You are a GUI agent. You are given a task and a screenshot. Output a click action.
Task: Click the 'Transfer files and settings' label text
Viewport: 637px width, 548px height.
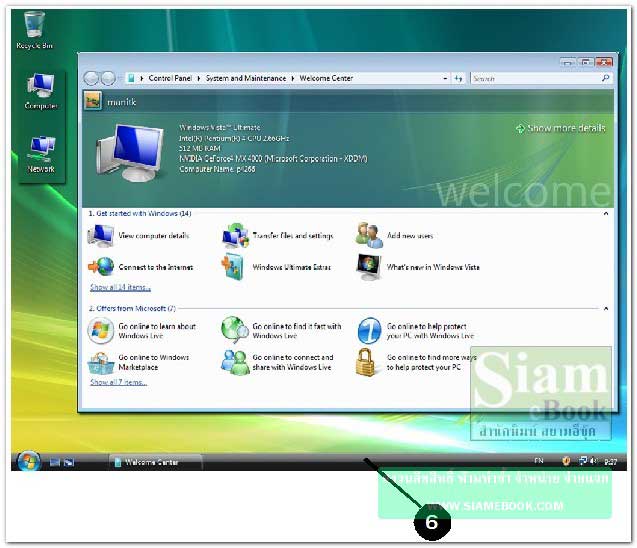(x=293, y=236)
